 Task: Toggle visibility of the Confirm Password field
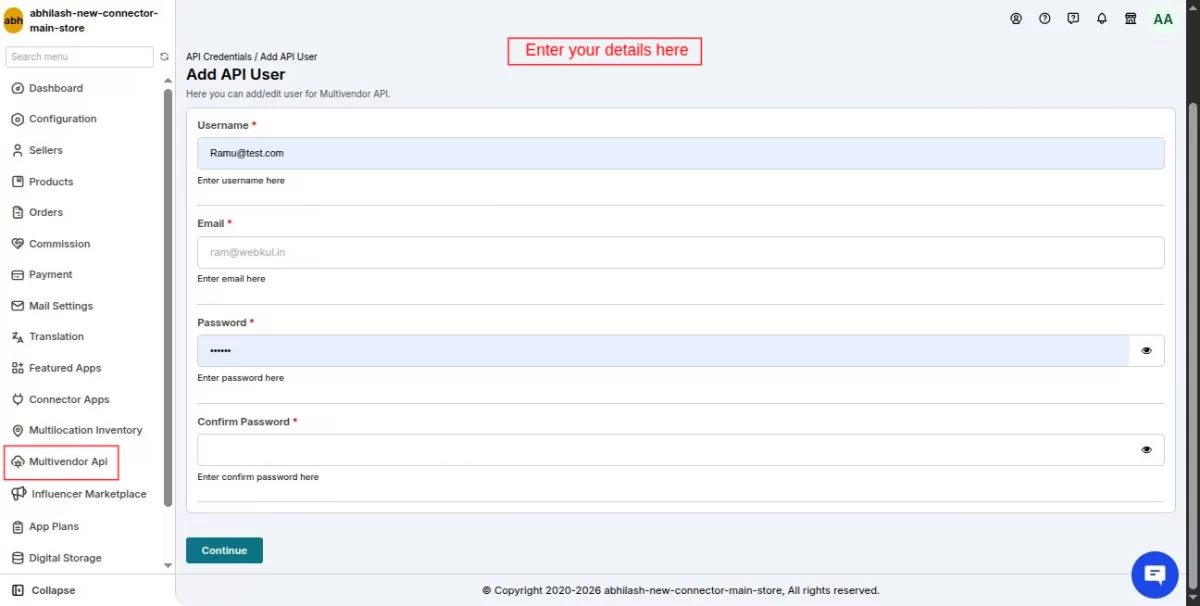[x=1146, y=450]
